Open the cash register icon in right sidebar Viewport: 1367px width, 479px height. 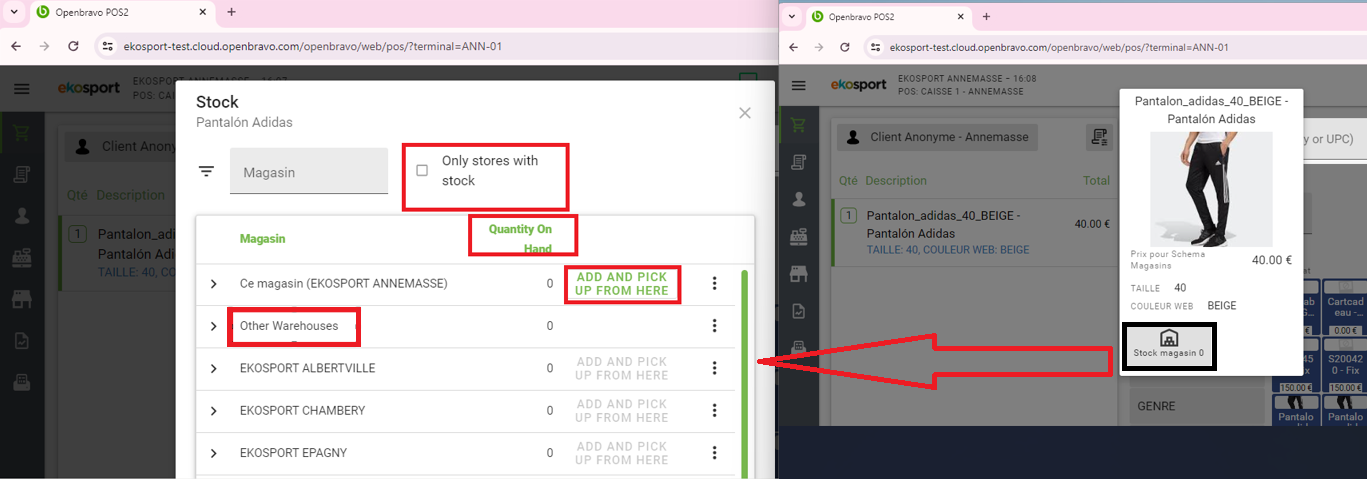click(798, 237)
